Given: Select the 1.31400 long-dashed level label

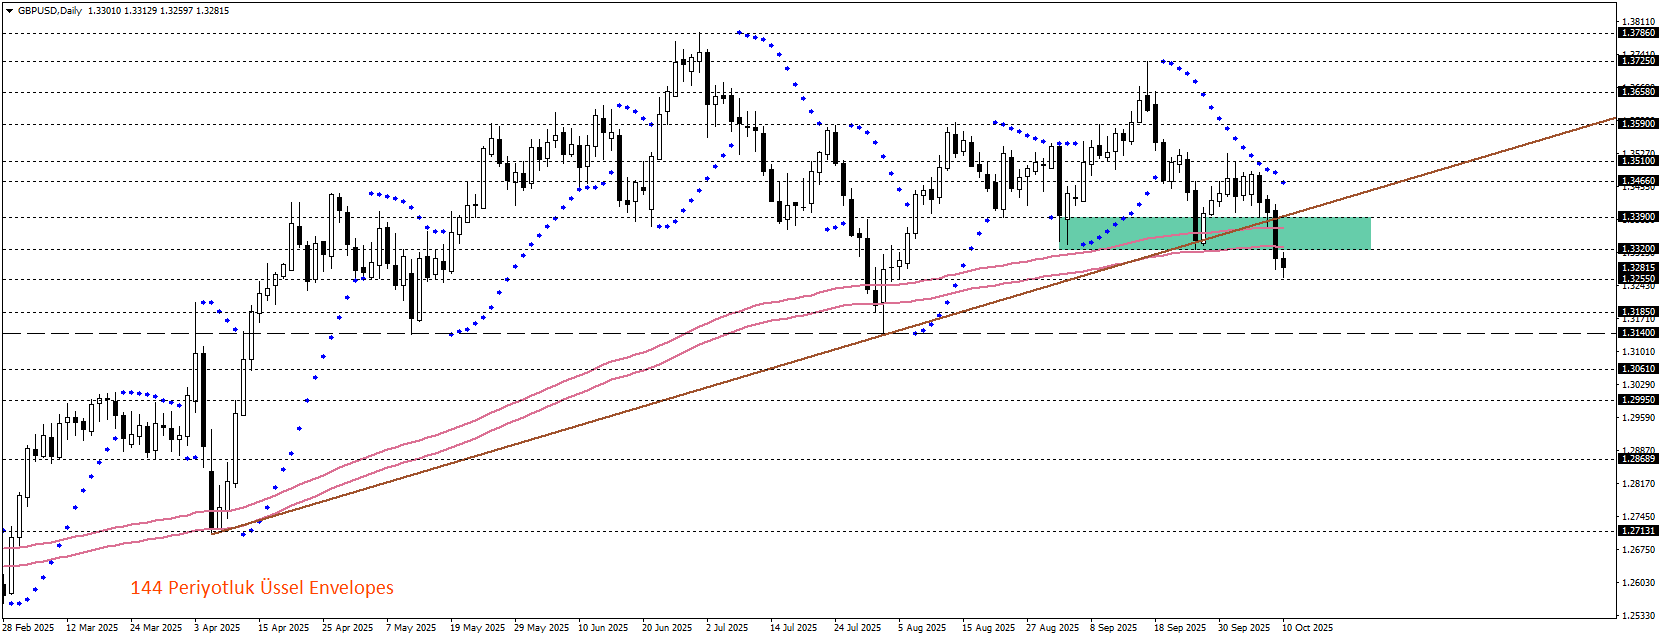Looking at the screenshot, I should [1638, 333].
